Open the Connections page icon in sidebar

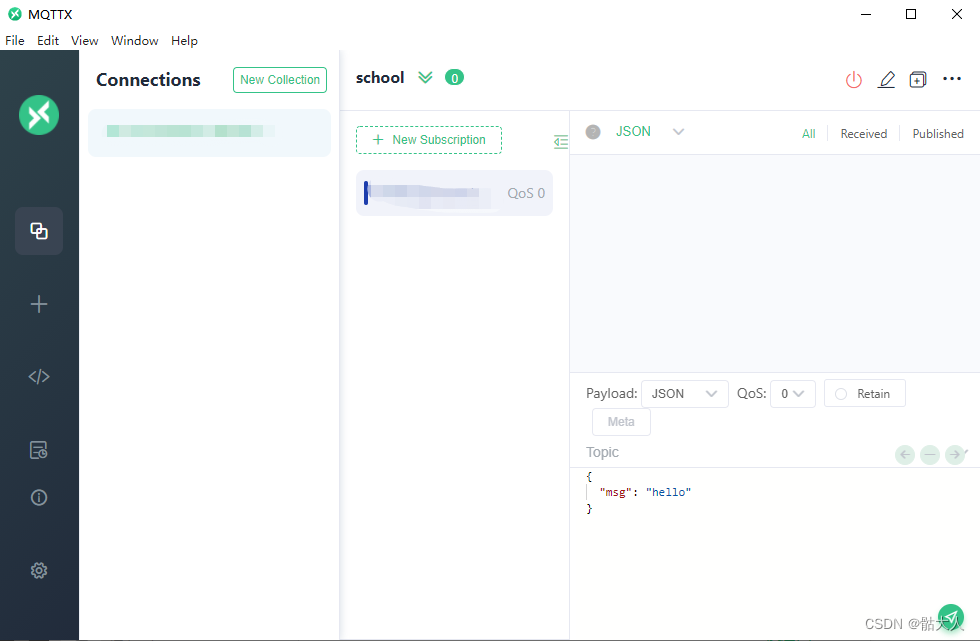click(39, 231)
